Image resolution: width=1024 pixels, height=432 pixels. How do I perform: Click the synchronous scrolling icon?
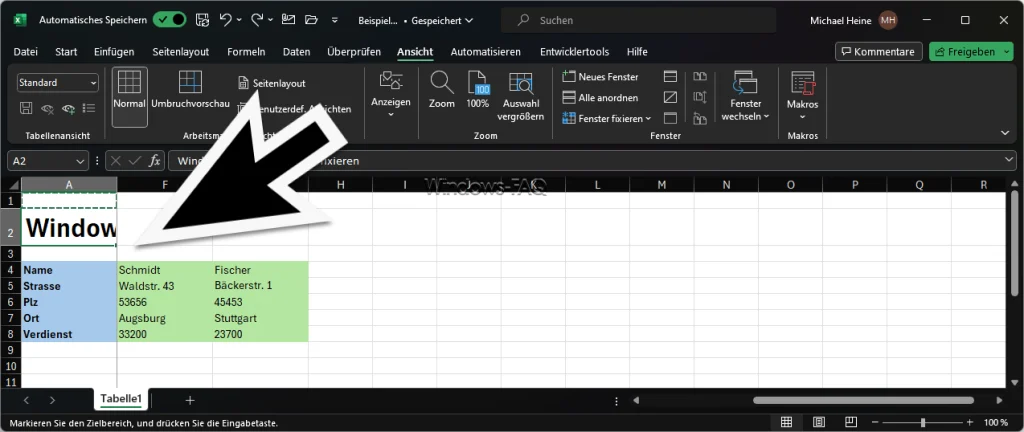(x=700, y=97)
